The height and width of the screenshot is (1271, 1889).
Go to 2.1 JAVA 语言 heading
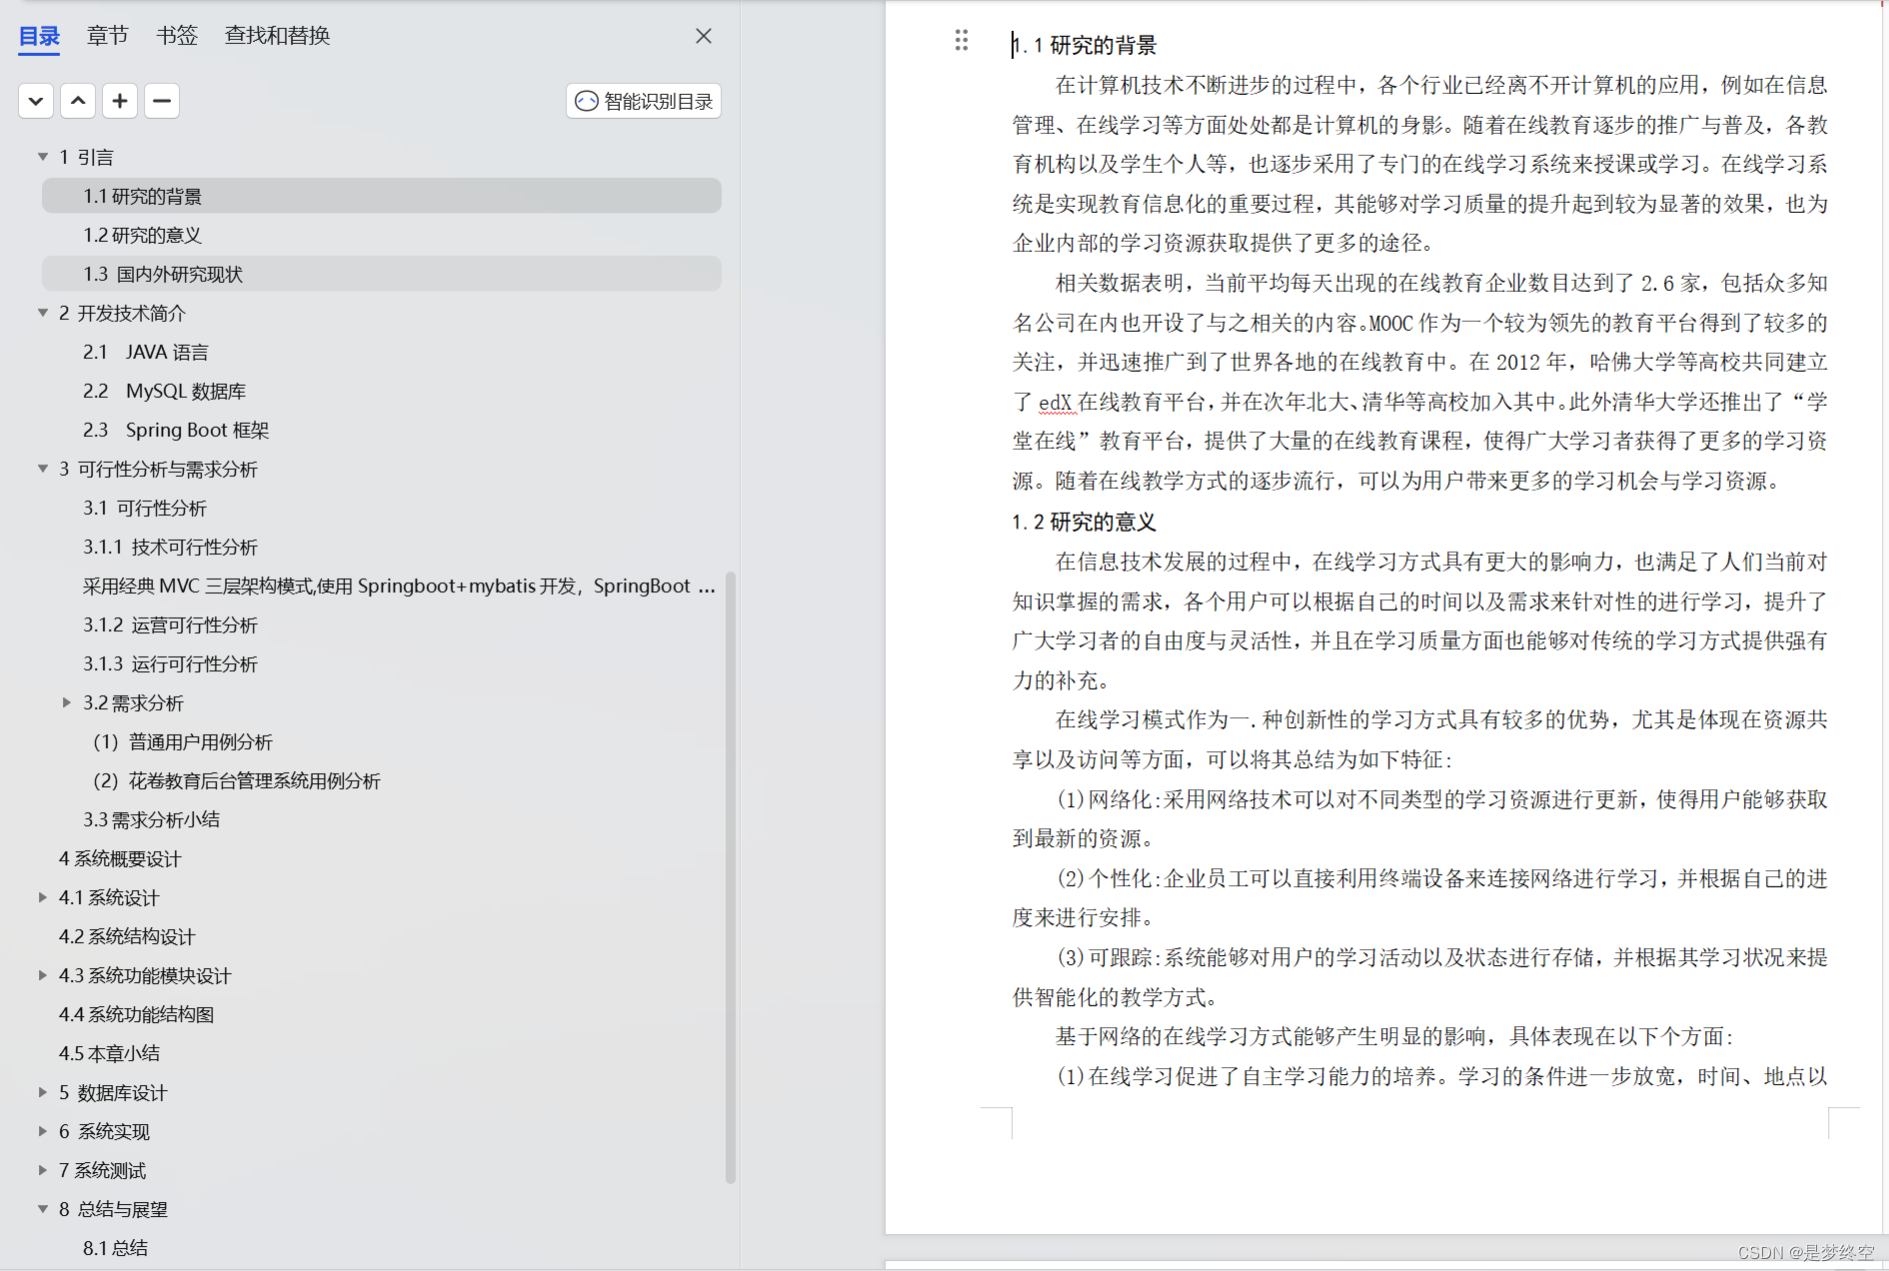(146, 352)
